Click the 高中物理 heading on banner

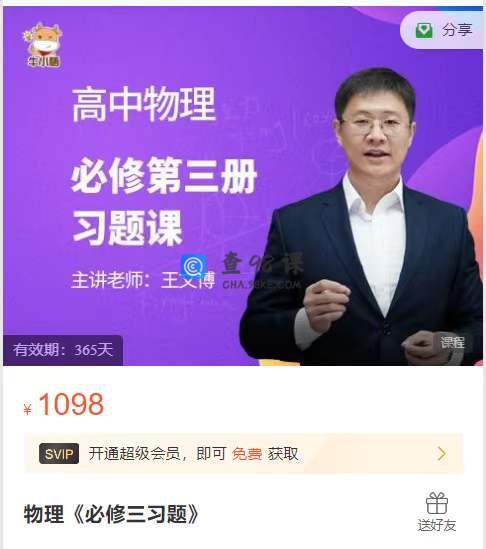[x=144, y=104]
